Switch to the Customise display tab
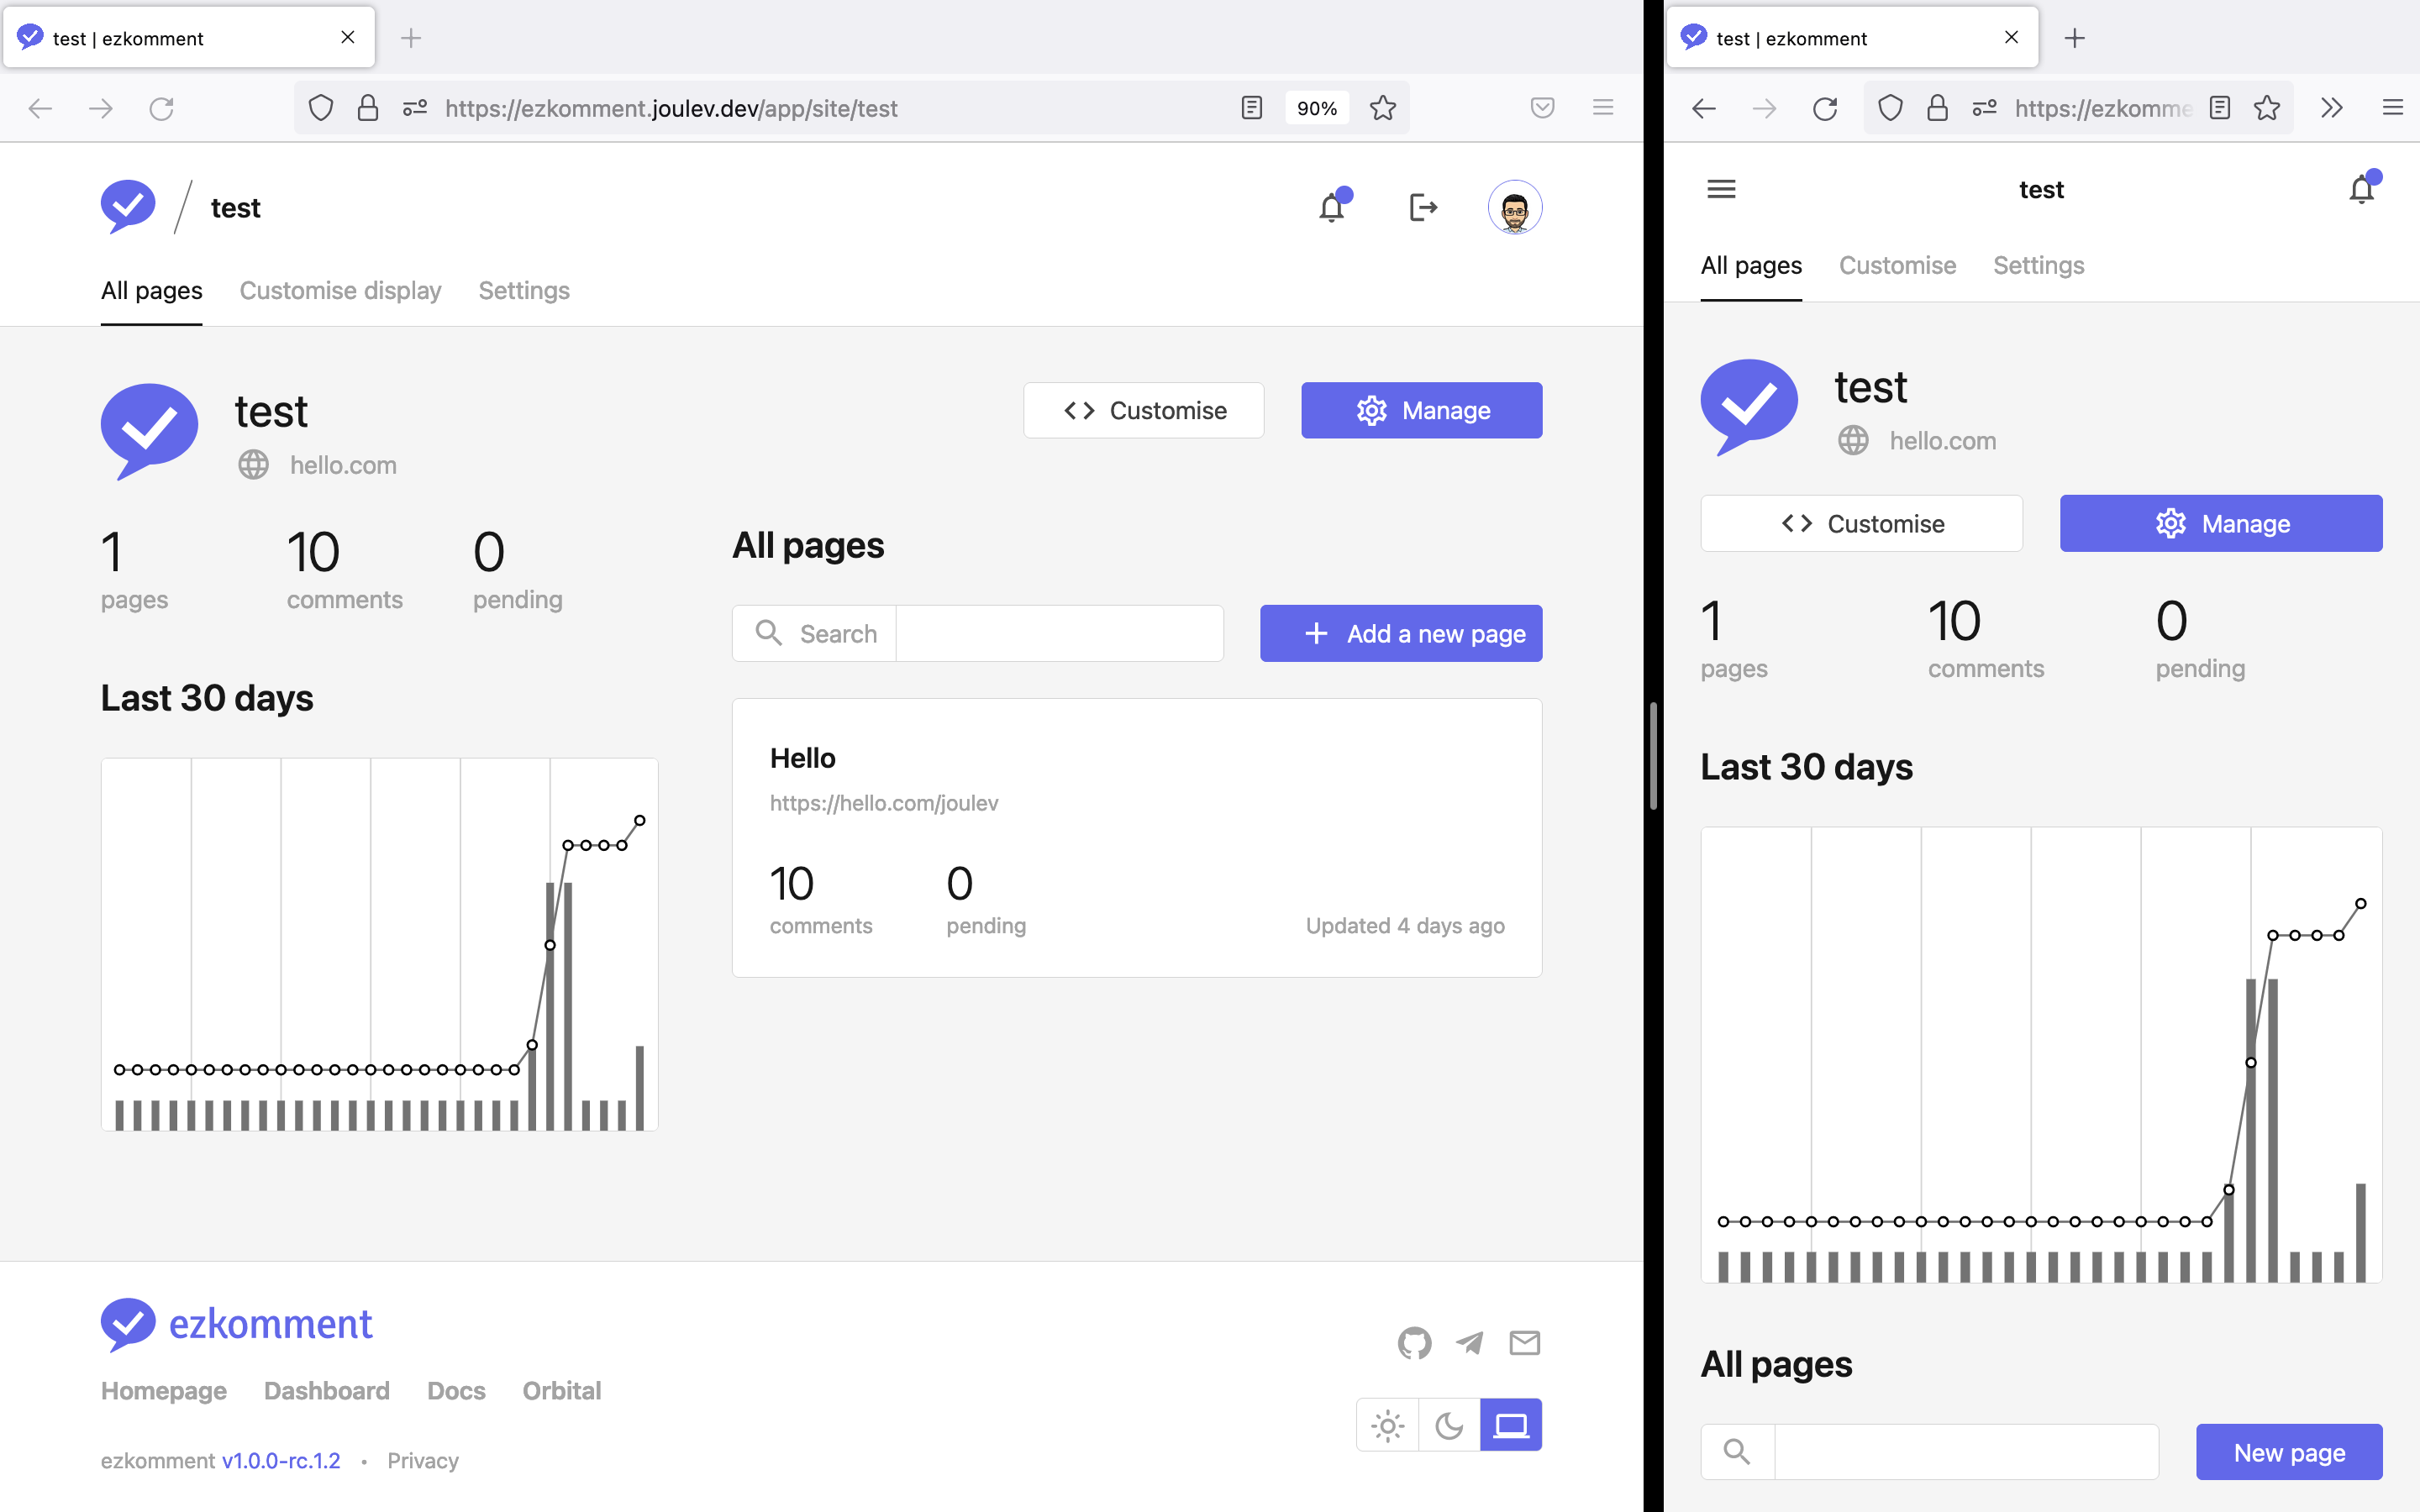This screenshot has height=1512, width=2420. [339, 291]
